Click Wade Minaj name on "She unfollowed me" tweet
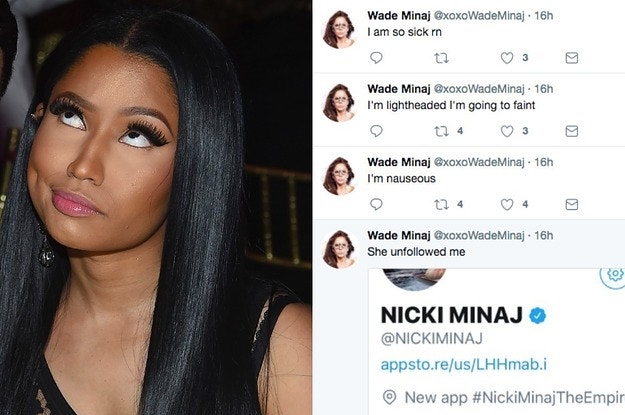Screen dimensions: 625x415 tap(399, 235)
